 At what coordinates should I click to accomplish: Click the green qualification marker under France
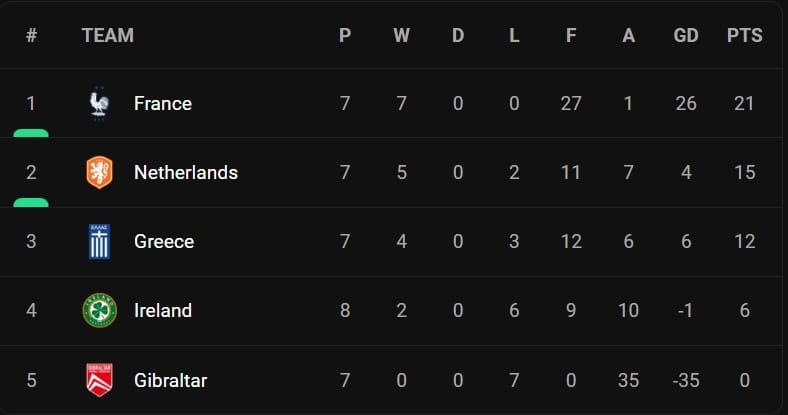(x=31, y=133)
